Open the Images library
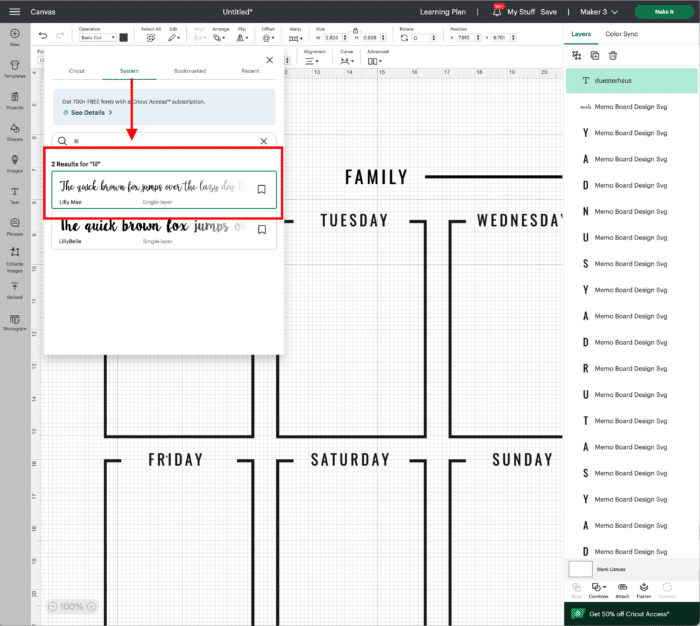The height and width of the screenshot is (626, 700). (14, 162)
